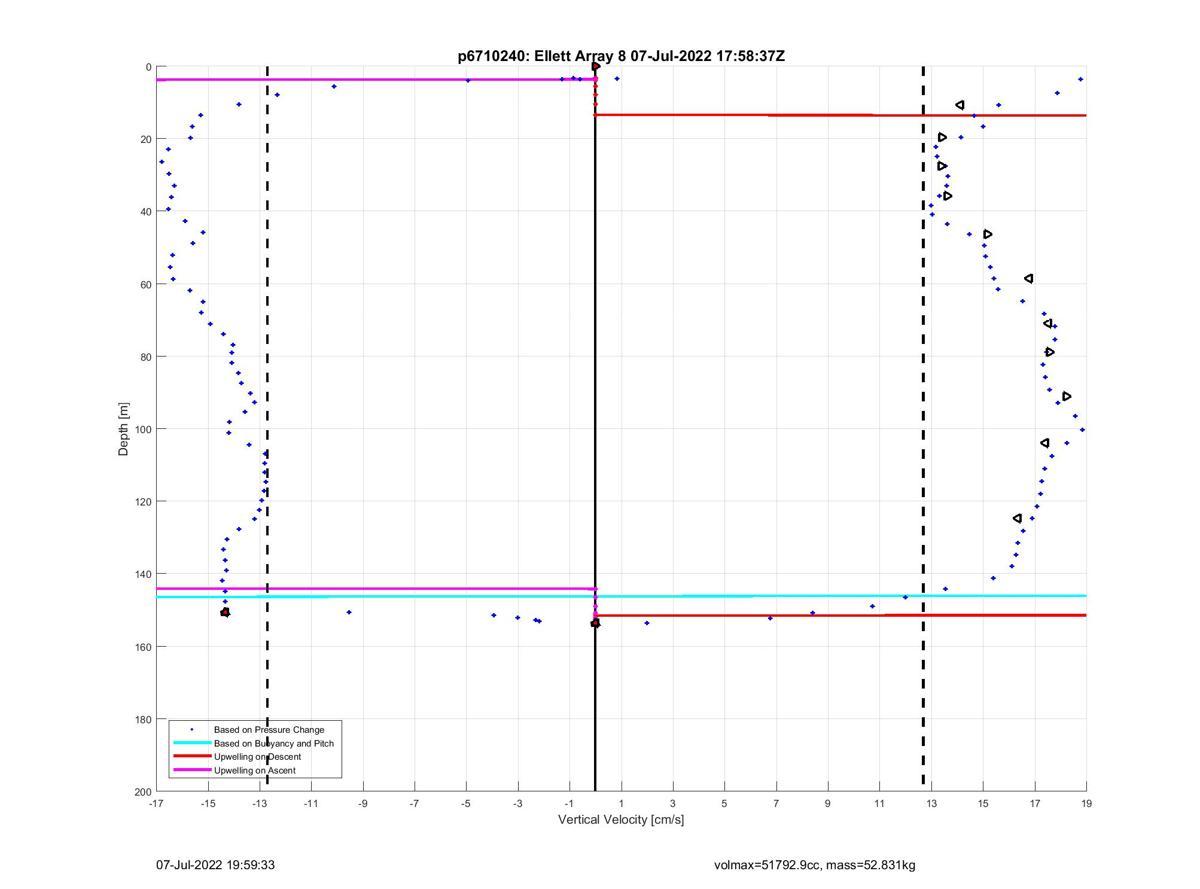Click x-axis tick label '-9'

[363, 804]
